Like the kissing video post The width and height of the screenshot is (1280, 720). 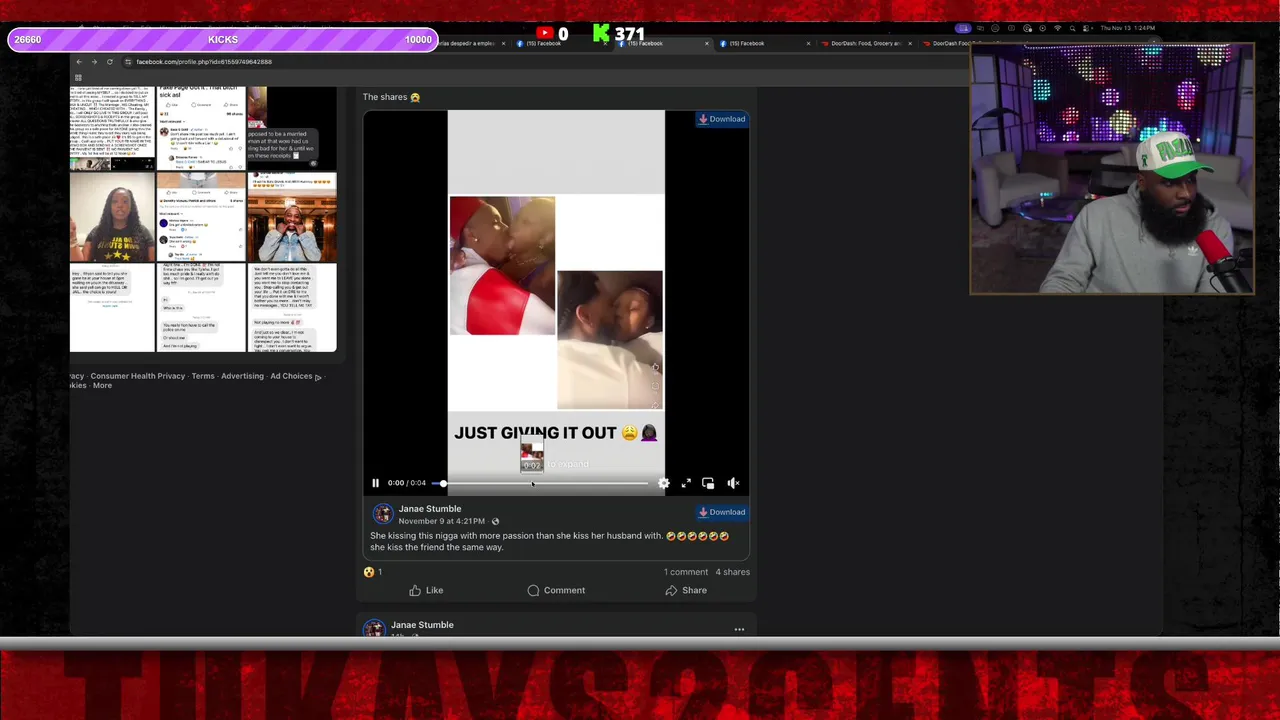tap(426, 590)
